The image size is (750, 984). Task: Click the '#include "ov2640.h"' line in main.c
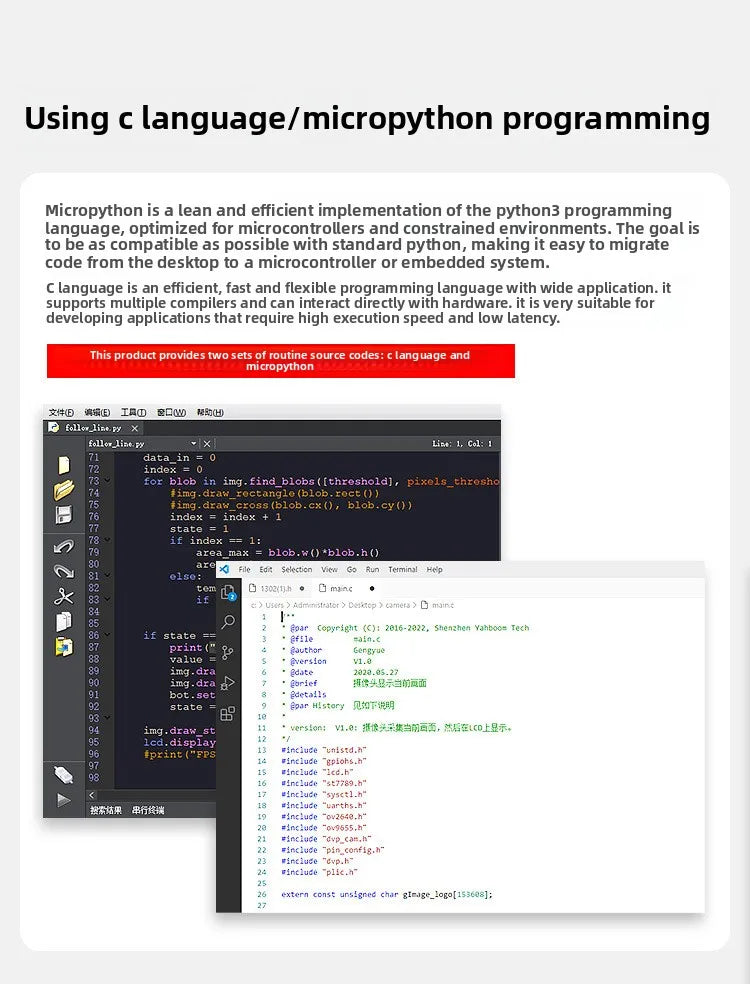324,817
